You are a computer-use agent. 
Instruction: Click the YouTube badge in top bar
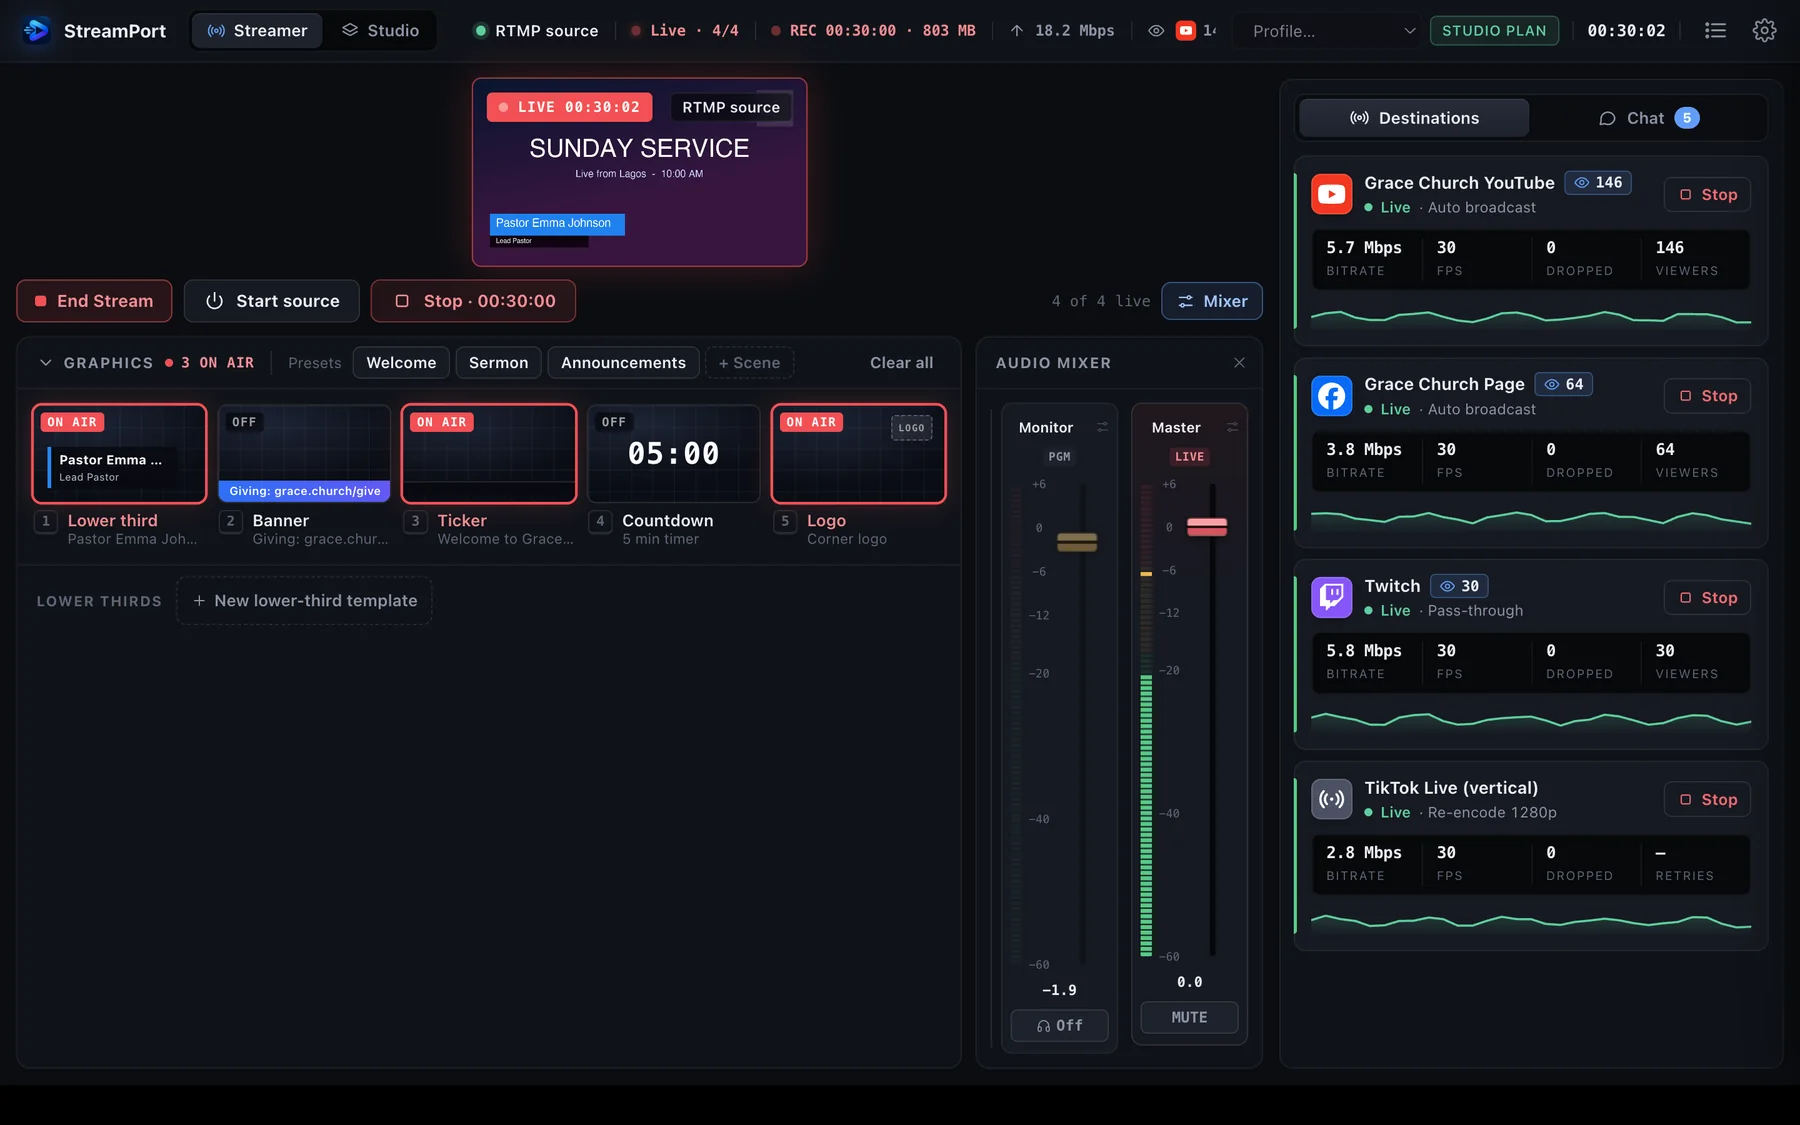[x=1186, y=31]
